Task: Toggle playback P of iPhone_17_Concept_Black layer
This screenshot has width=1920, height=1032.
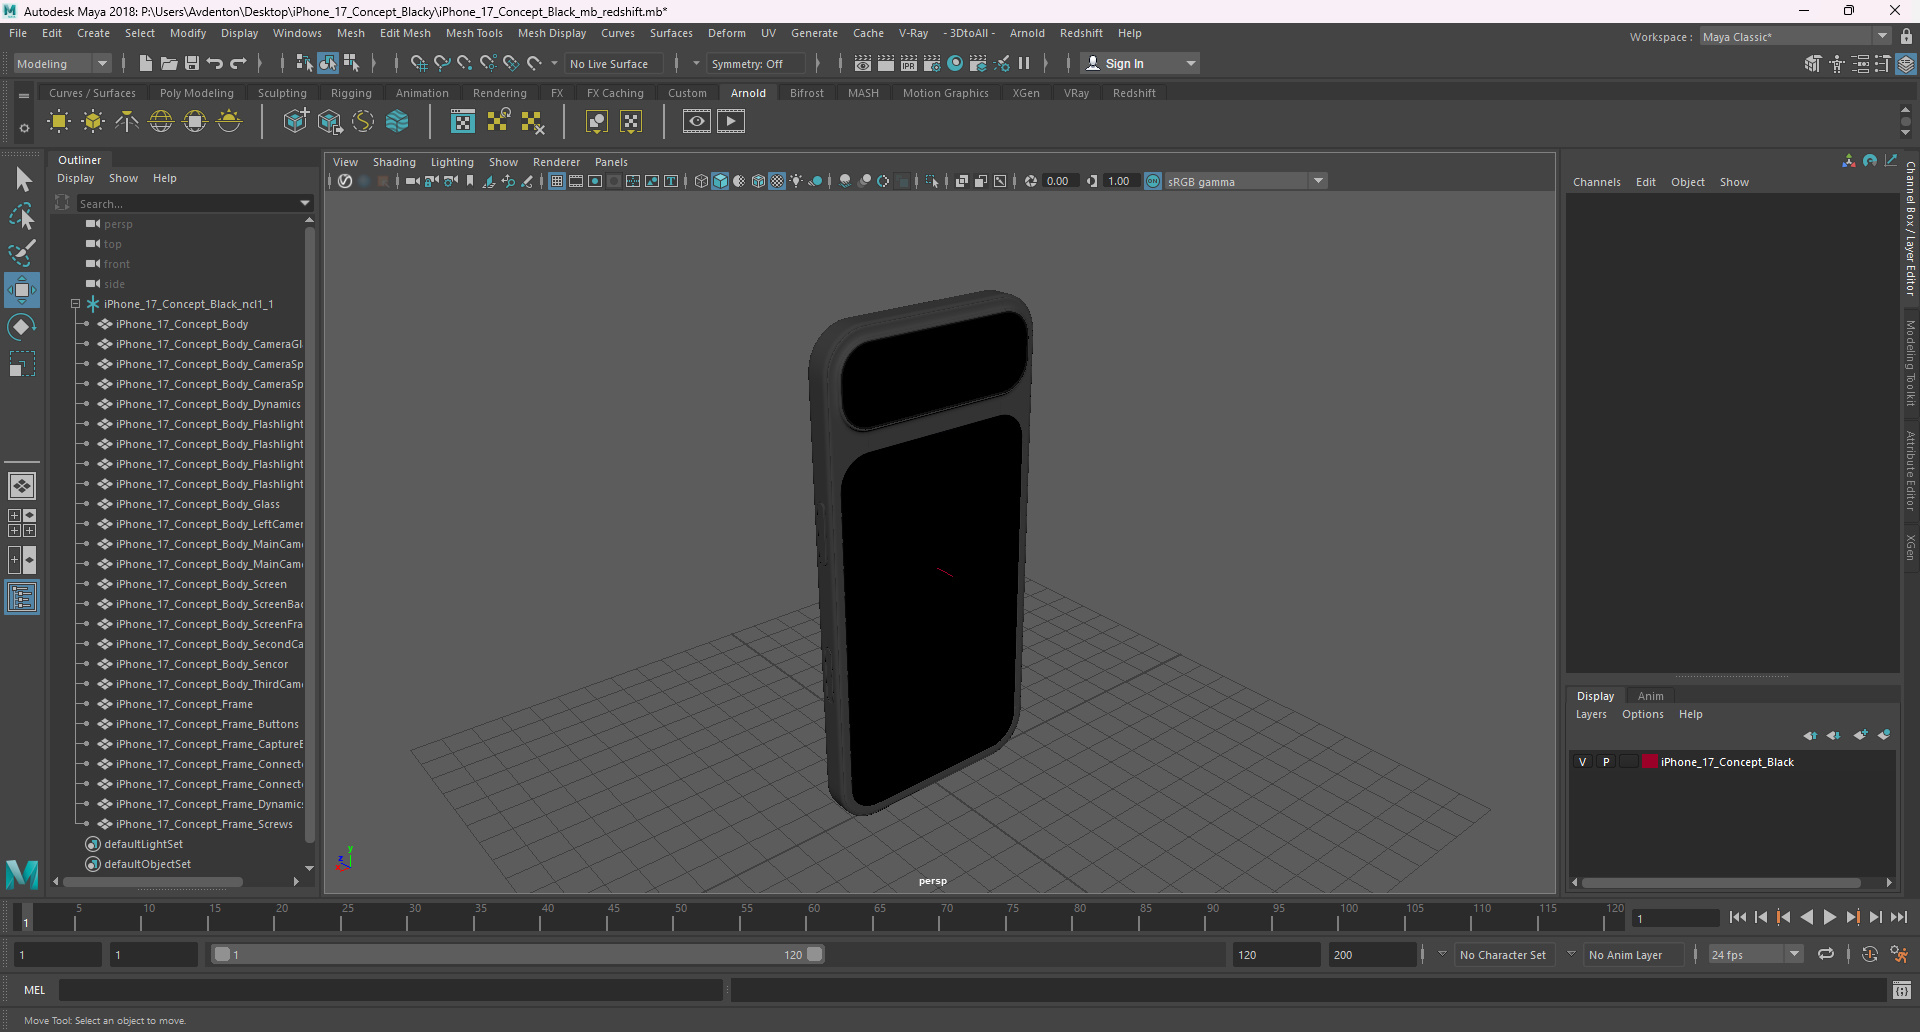Action: [1606, 762]
